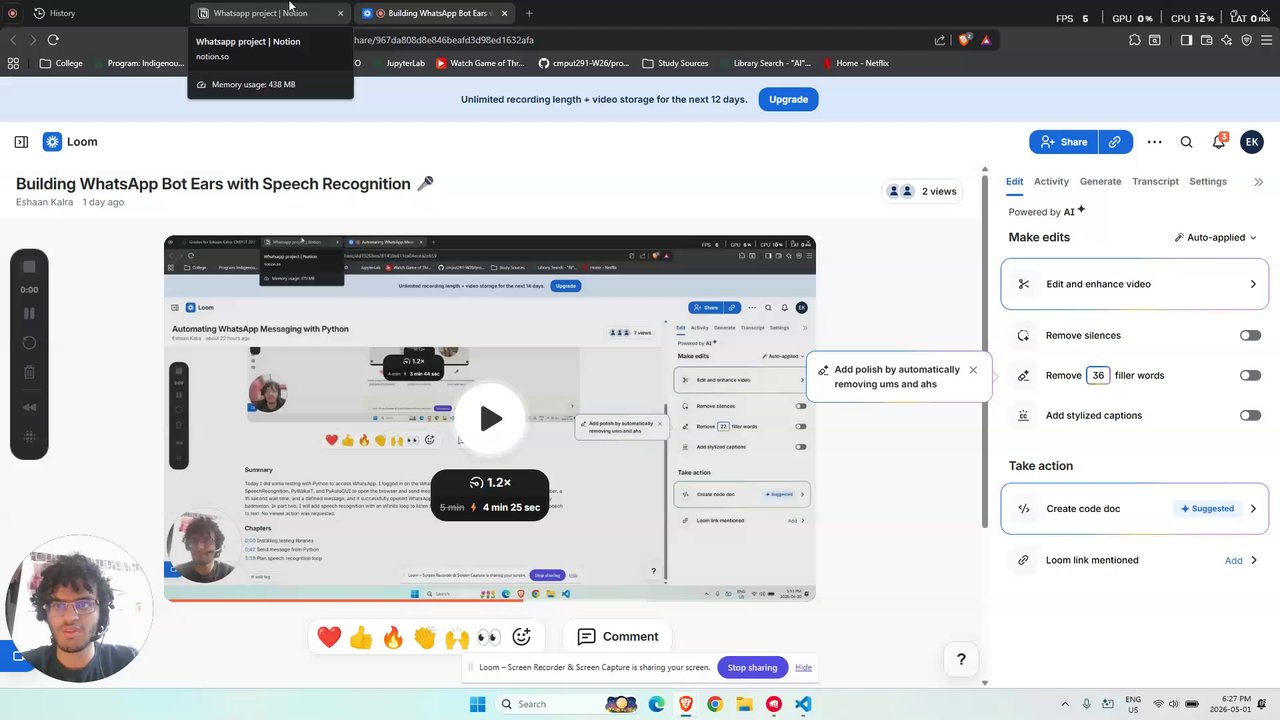Play the video with the center play button
1280x720 pixels.
tap(490, 419)
